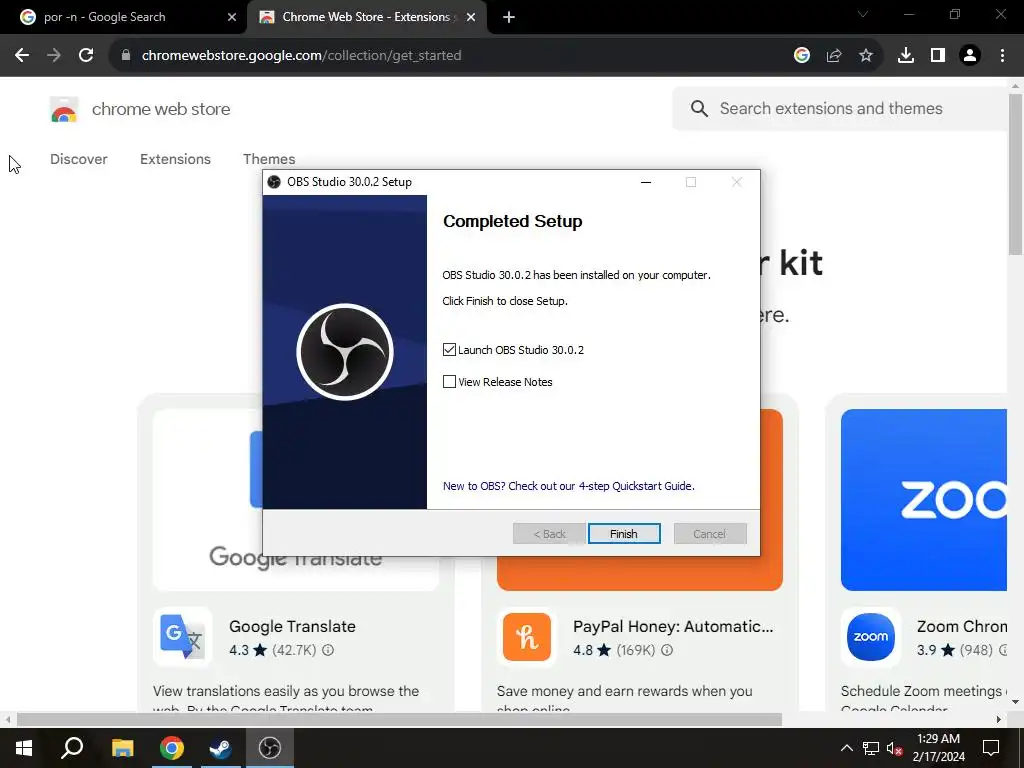
Task: Click the Google icon in the address bar
Action: pyautogui.click(x=802, y=56)
